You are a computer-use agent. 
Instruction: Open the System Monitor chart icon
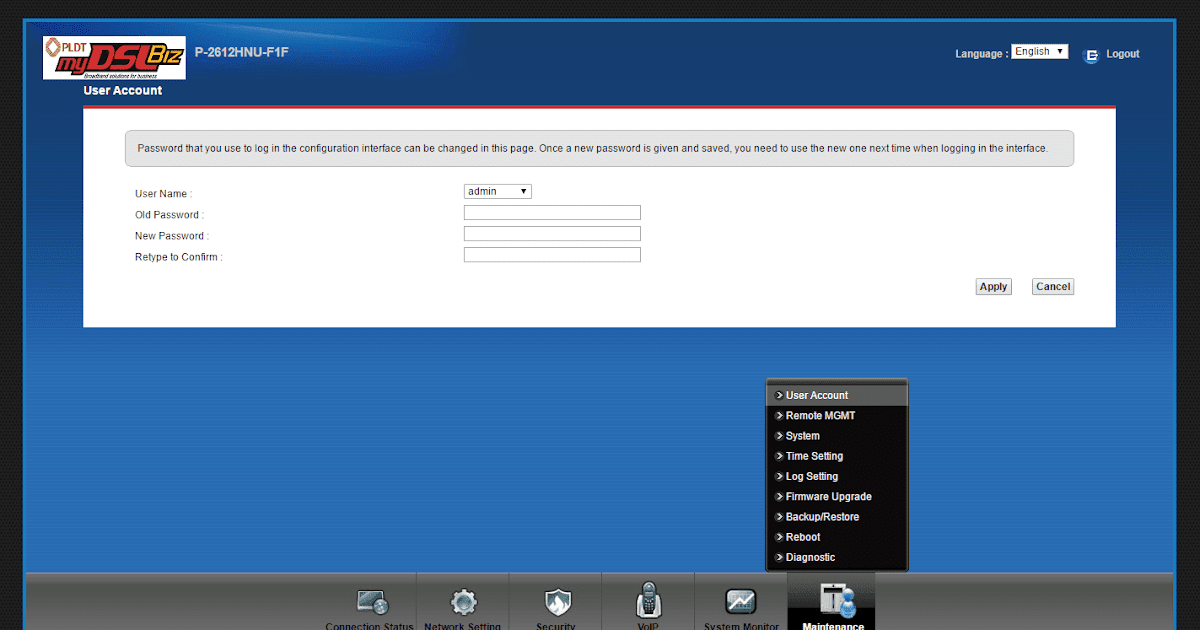click(740, 602)
